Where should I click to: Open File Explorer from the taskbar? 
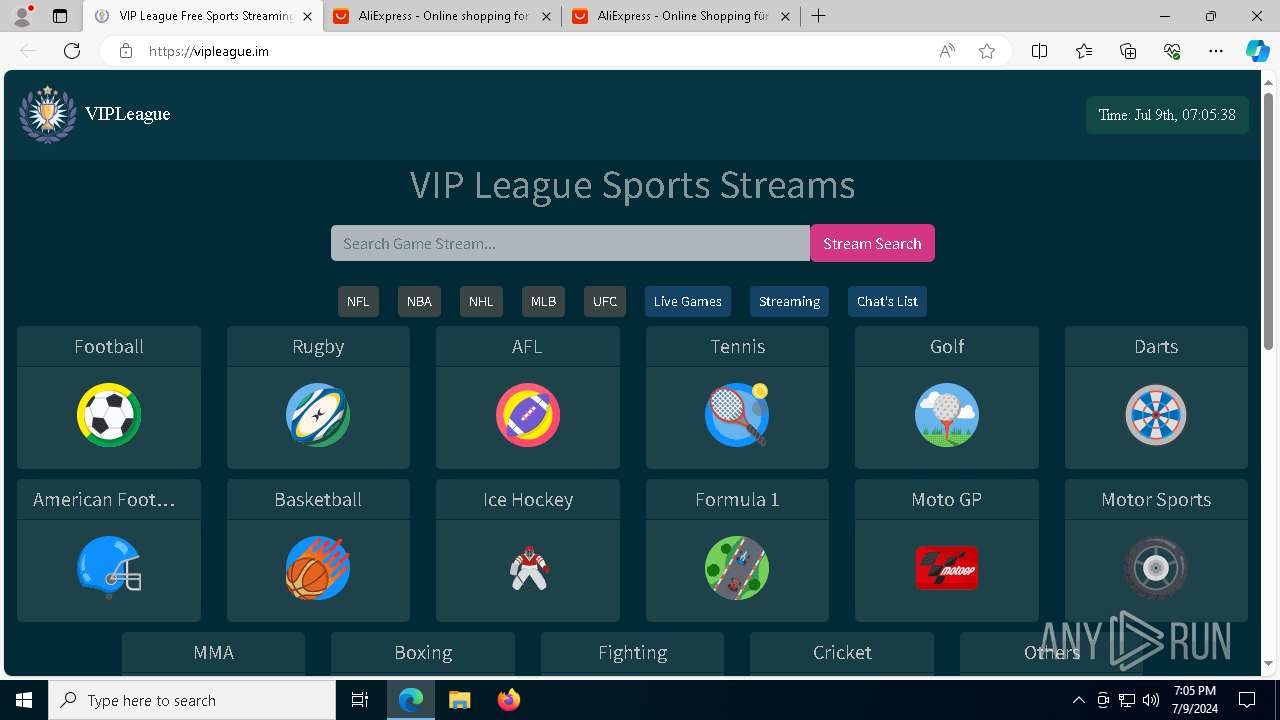pos(459,700)
